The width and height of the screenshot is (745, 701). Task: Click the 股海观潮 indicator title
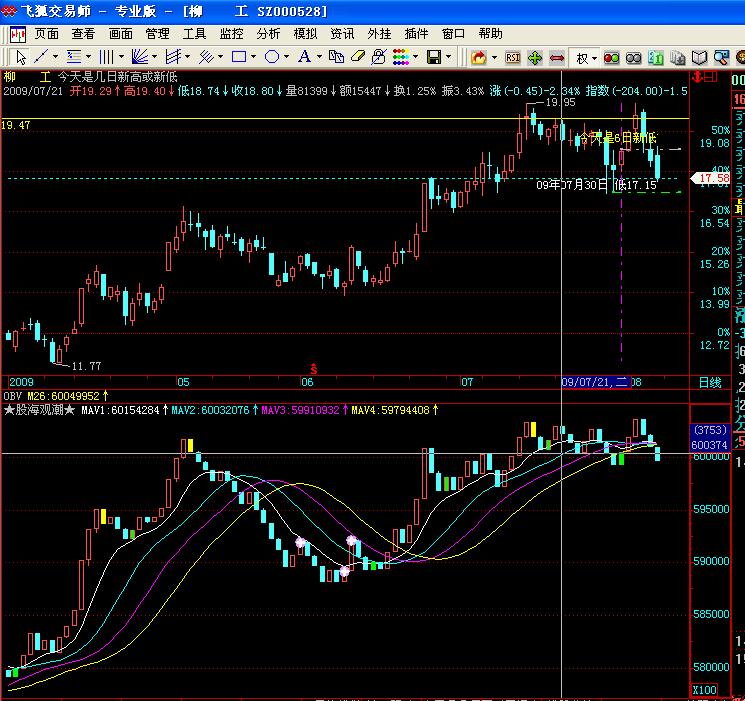40,410
